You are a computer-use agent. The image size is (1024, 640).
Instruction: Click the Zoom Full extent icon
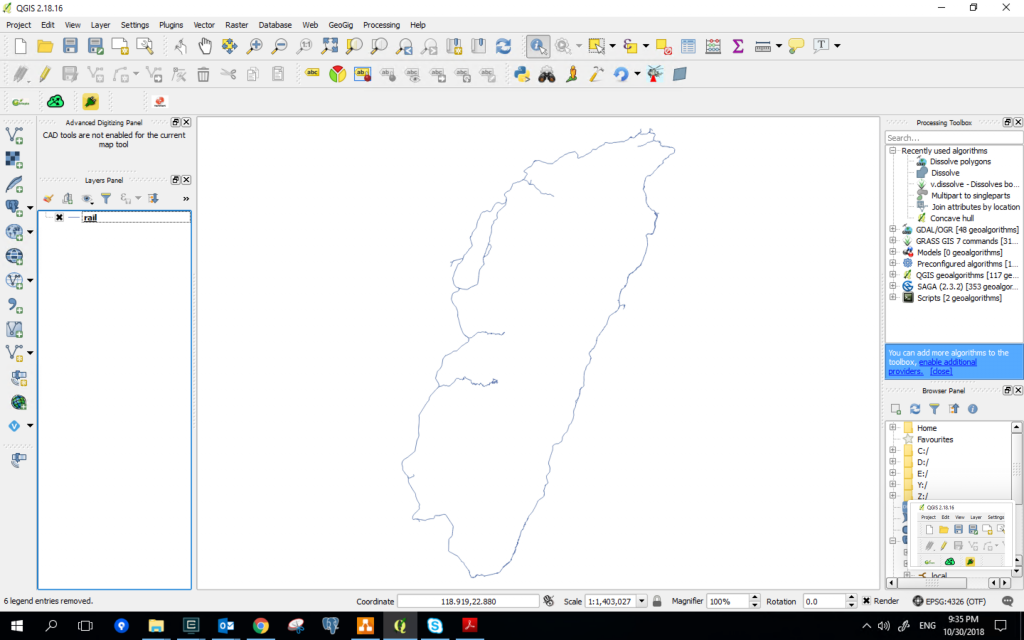point(329,46)
